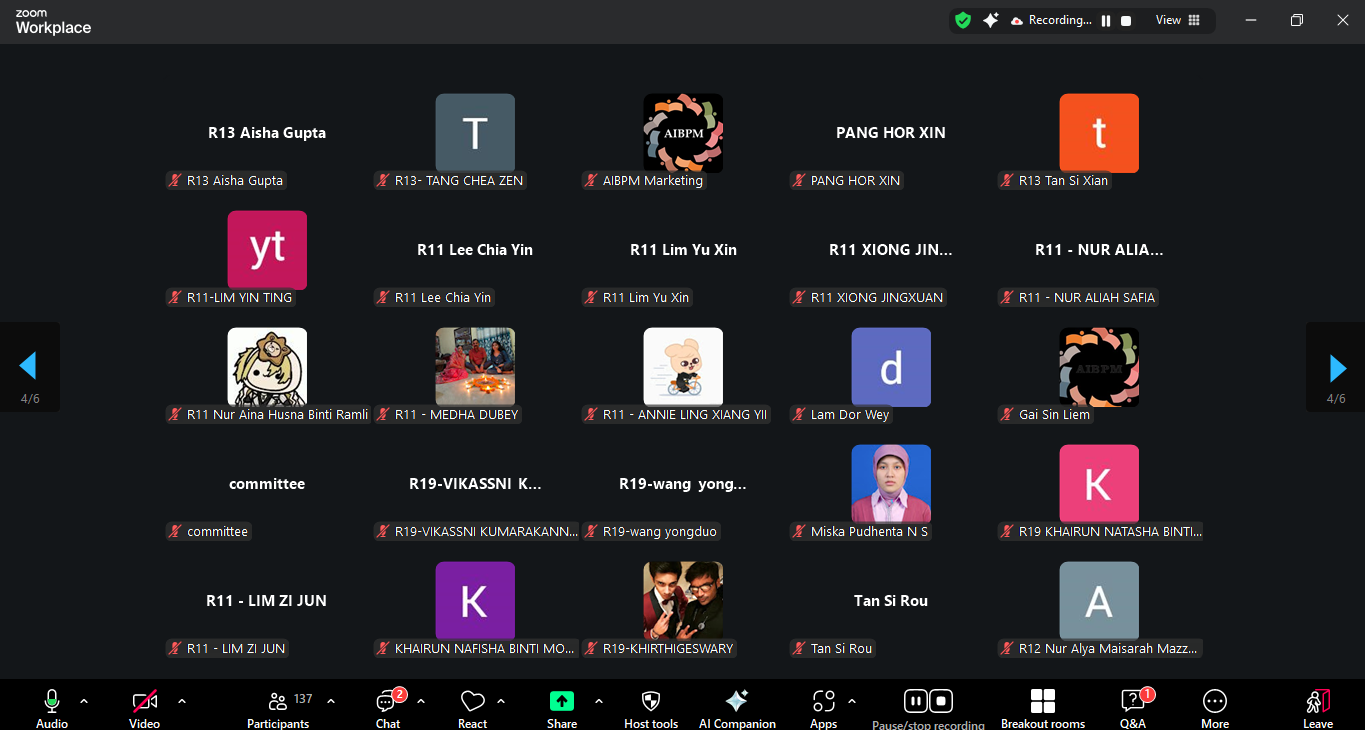The width and height of the screenshot is (1365, 730).
Task: Expand the video options arrow
Action: pos(182,701)
